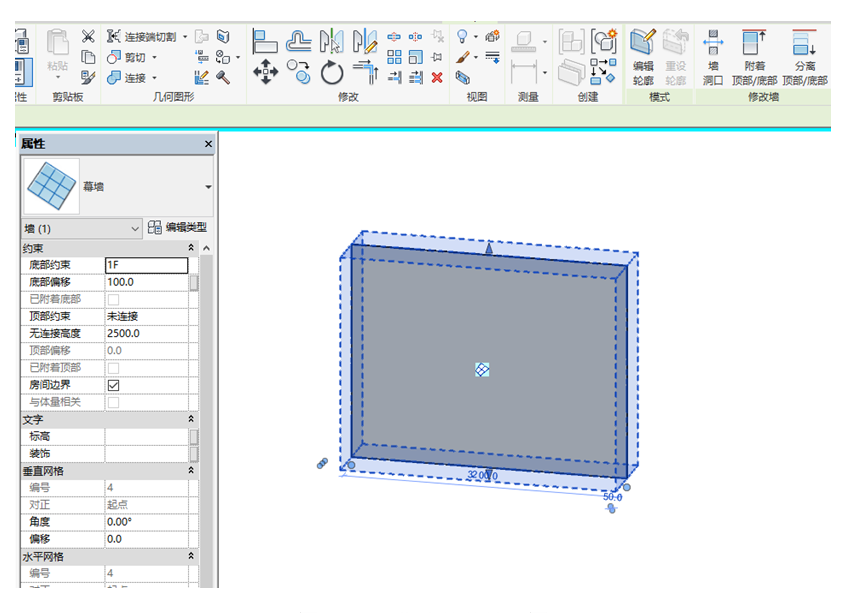Select the Offset tool icon

click(x=299, y=40)
